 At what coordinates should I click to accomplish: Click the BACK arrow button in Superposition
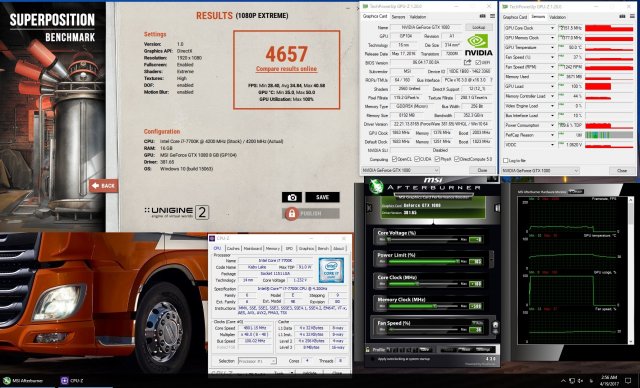[x=104, y=186]
